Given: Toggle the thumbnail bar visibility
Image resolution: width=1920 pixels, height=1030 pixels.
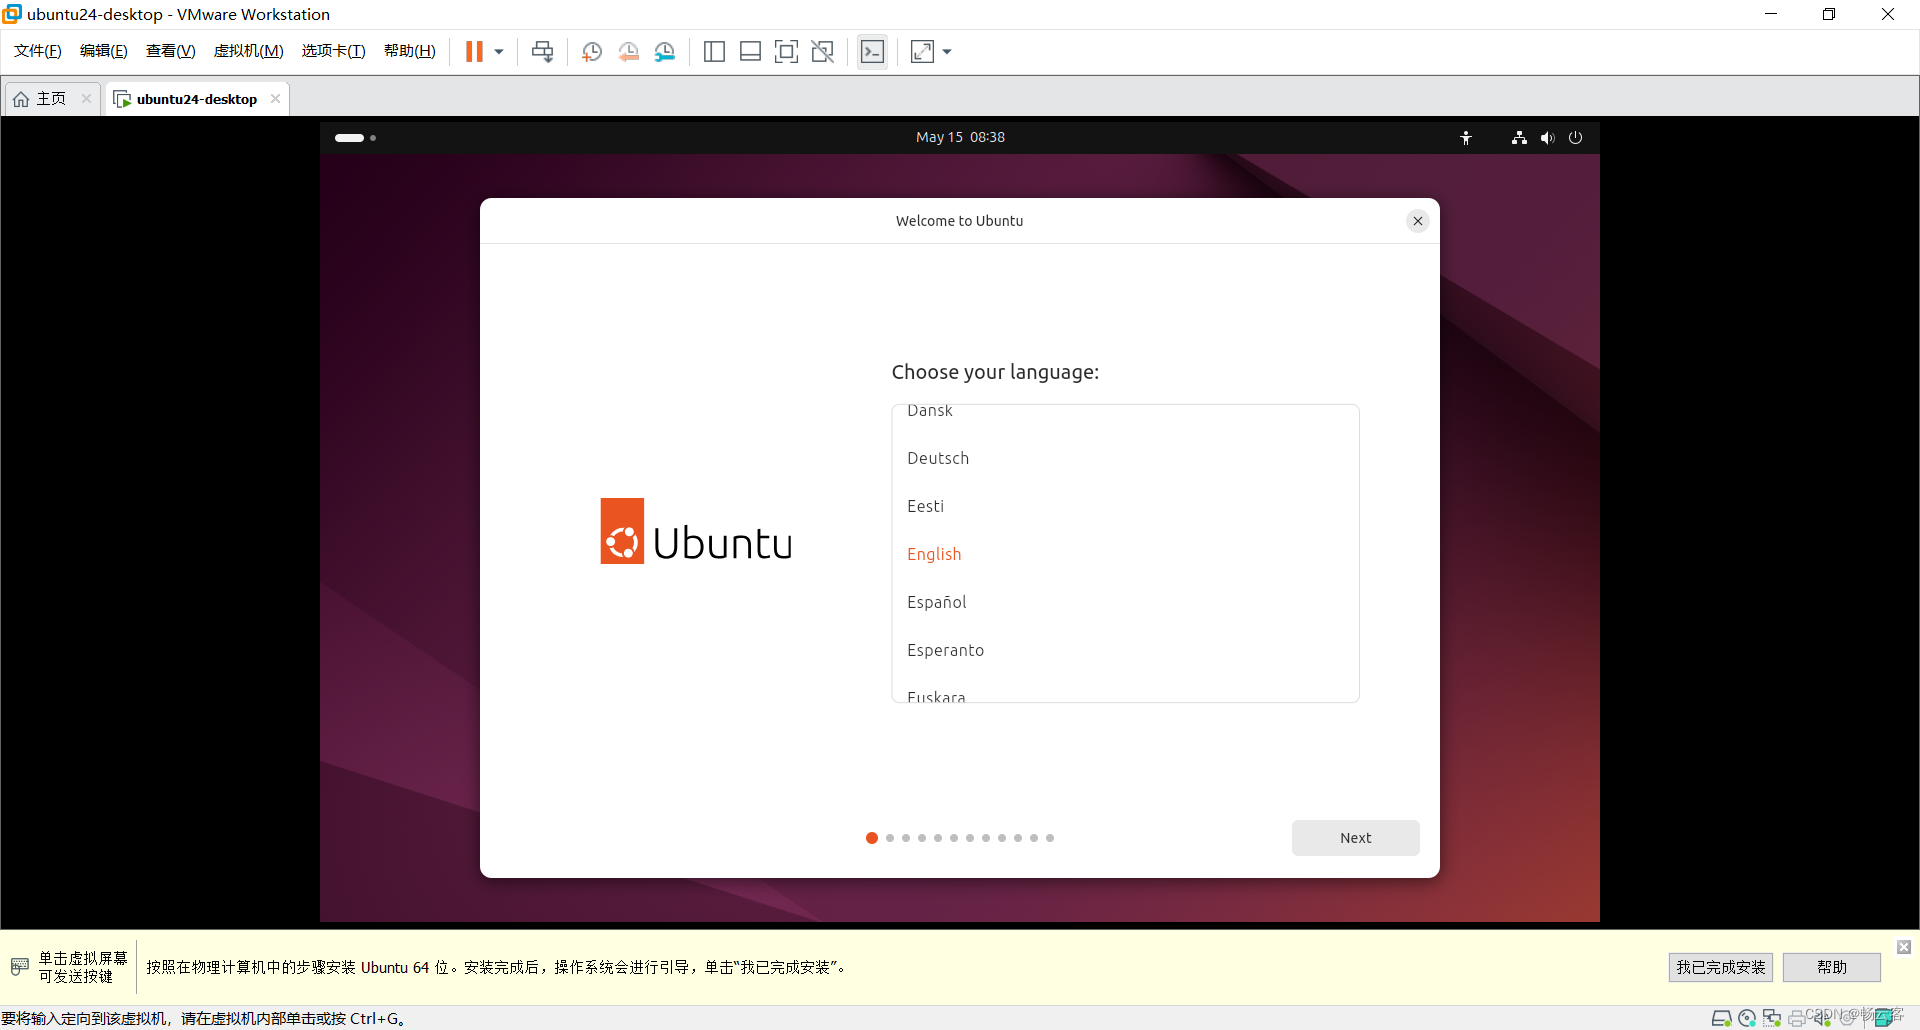Looking at the screenshot, I should tap(750, 51).
